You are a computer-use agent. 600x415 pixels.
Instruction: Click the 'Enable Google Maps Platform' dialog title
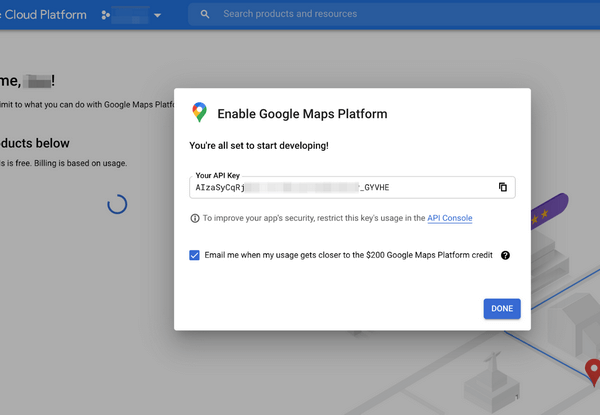click(x=302, y=114)
